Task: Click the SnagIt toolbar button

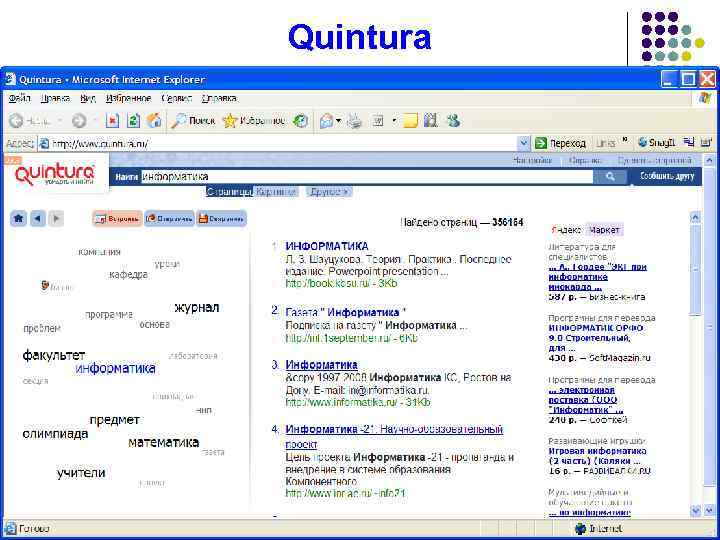Action: click(656, 143)
